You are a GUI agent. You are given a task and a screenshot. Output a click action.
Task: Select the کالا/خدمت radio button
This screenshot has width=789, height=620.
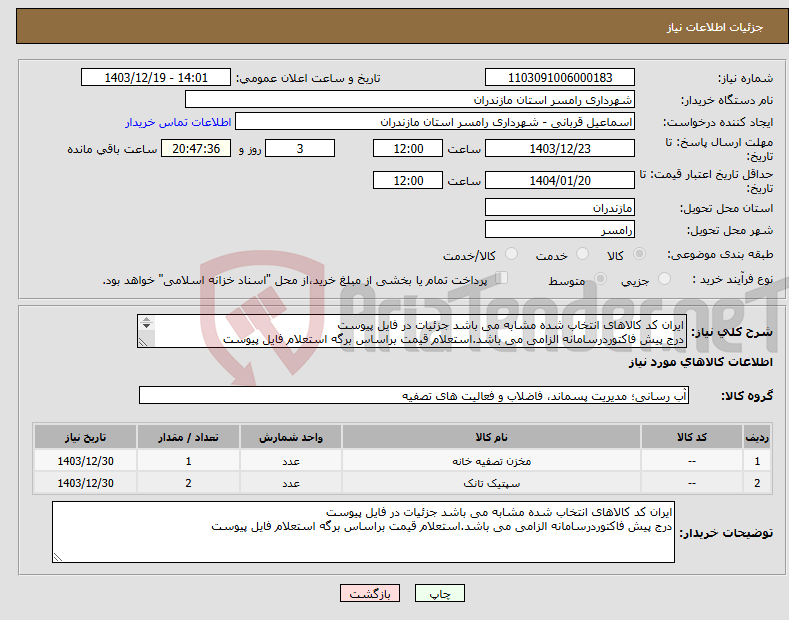click(x=511, y=254)
